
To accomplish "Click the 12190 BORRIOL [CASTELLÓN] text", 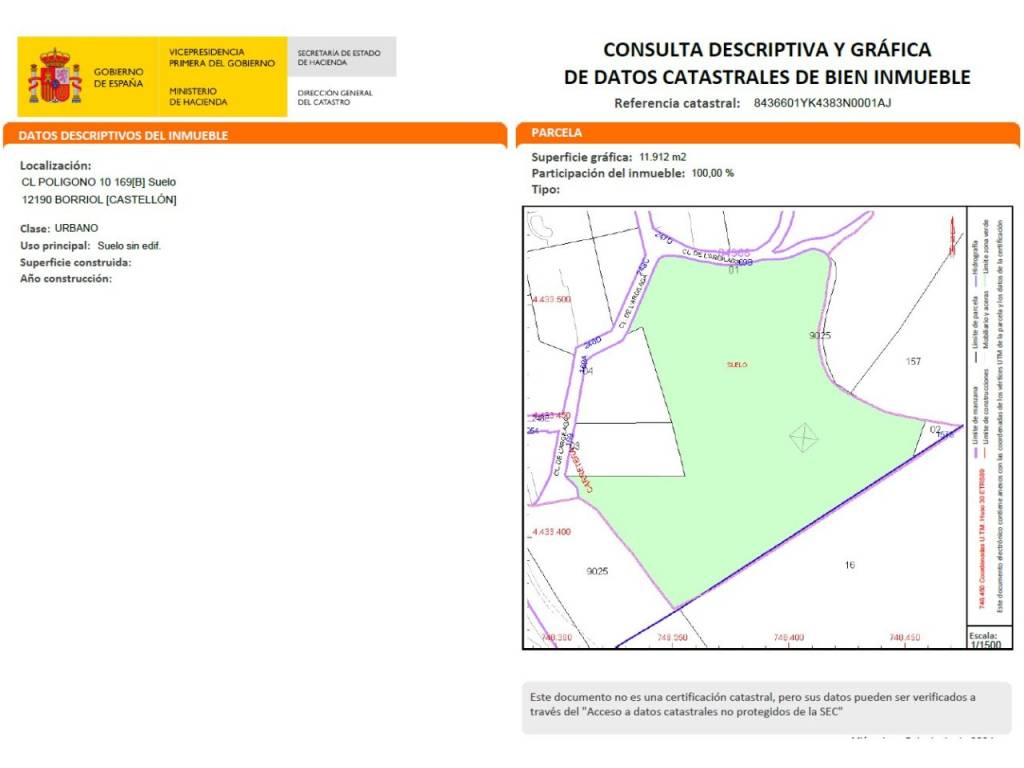I will pos(99,200).
